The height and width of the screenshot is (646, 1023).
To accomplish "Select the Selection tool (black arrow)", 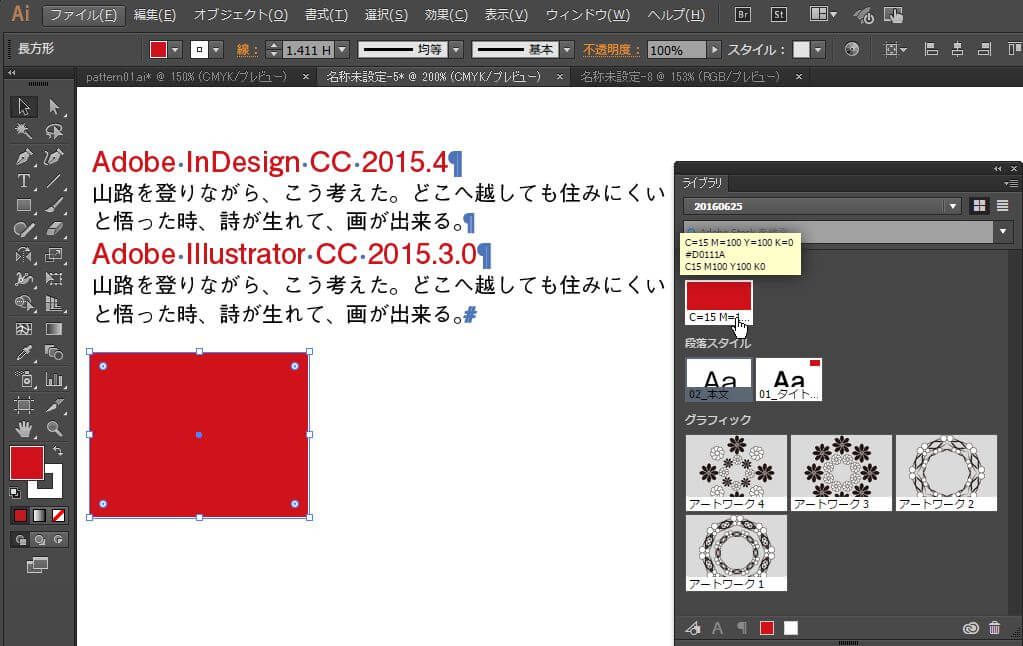I will (x=23, y=106).
